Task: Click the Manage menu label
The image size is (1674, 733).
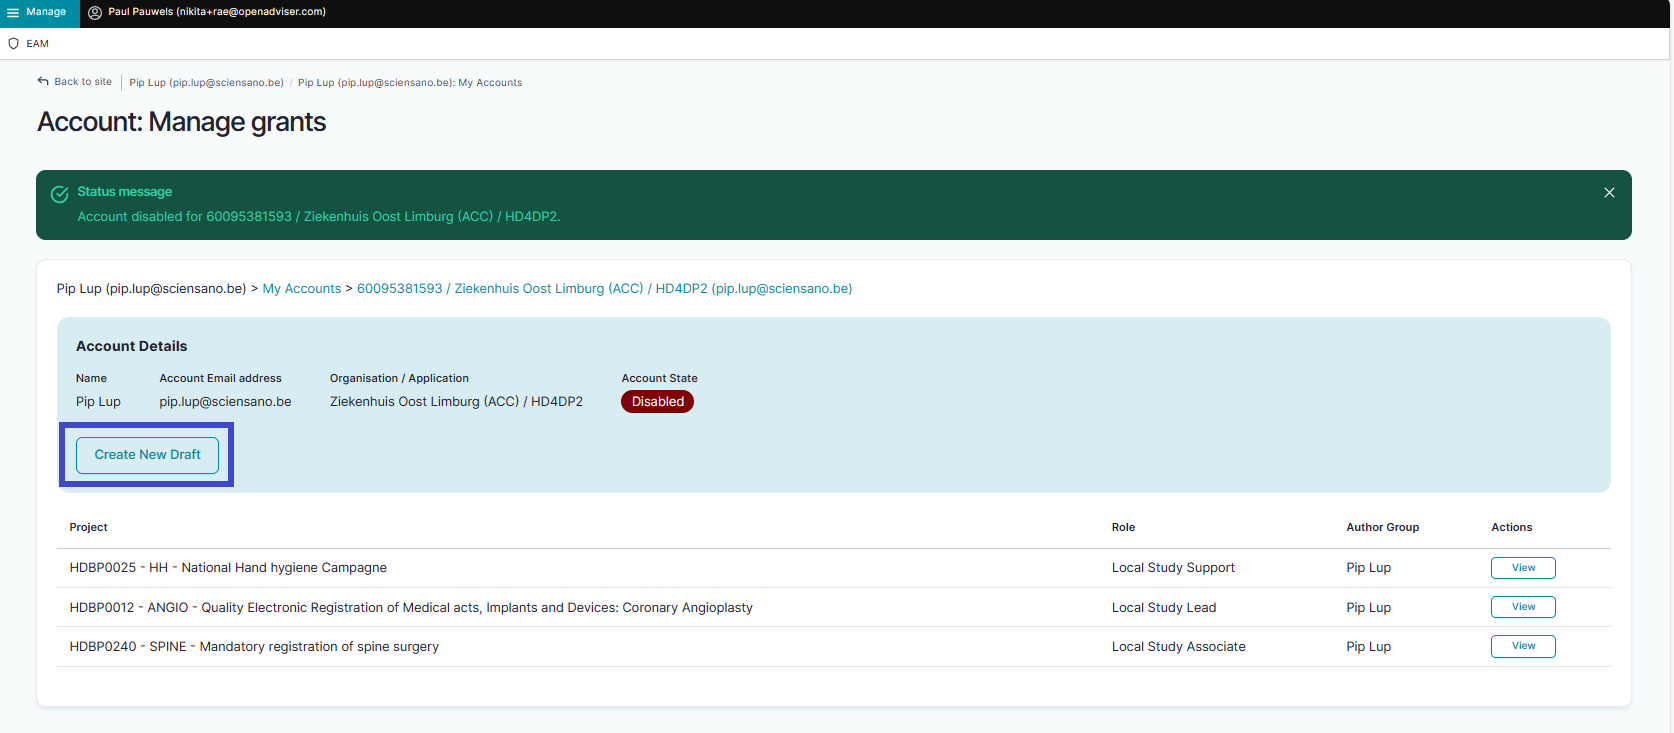Action: pos(46,12)
